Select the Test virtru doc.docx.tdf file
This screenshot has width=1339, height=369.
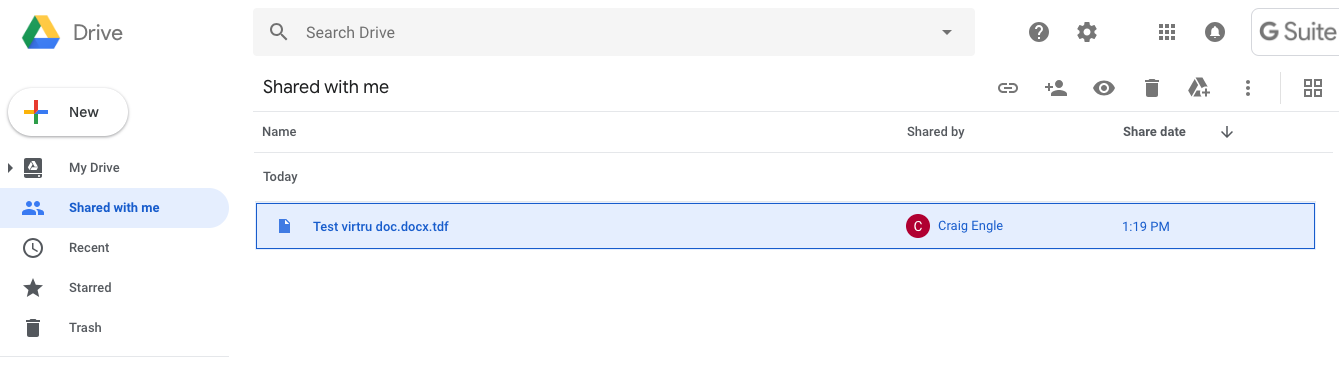coord(785,226)
